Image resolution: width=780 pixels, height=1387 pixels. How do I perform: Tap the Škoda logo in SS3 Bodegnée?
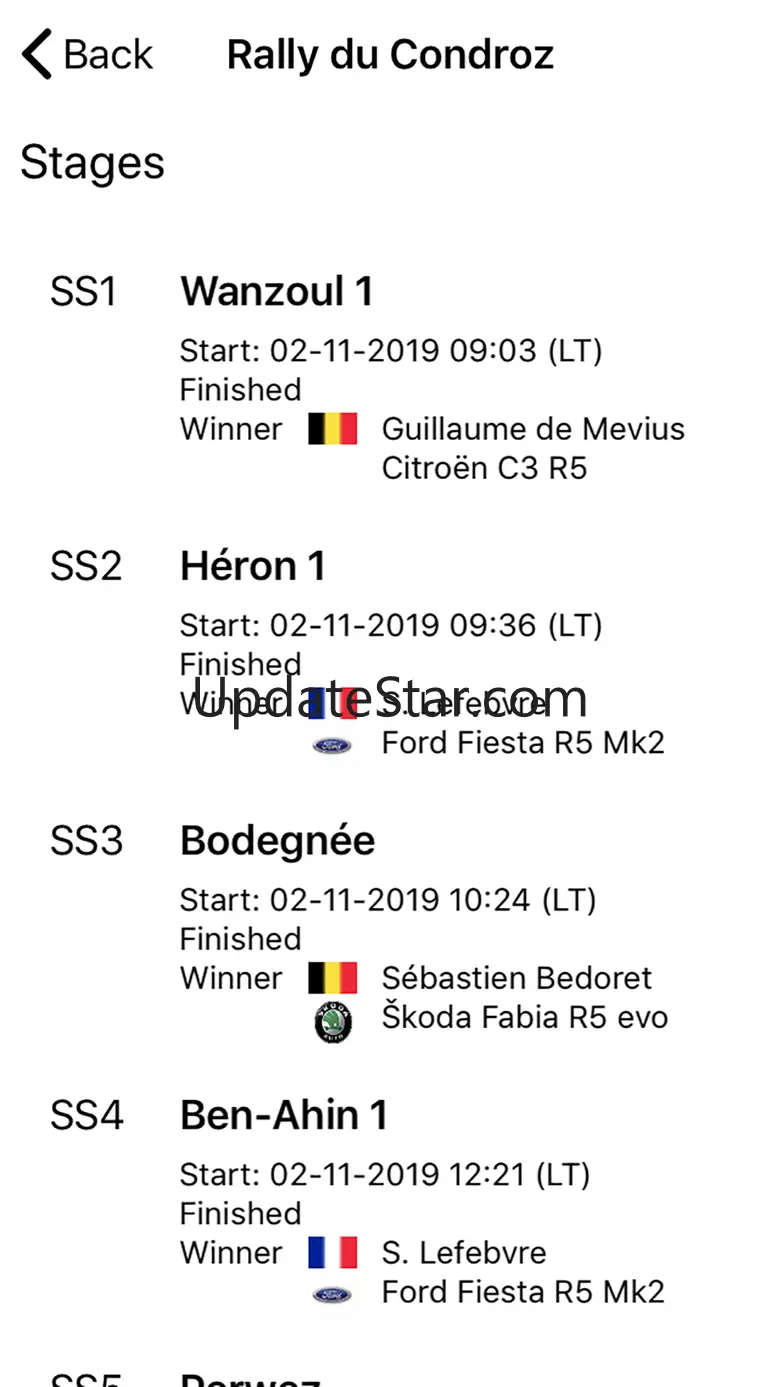(333, 1023)
